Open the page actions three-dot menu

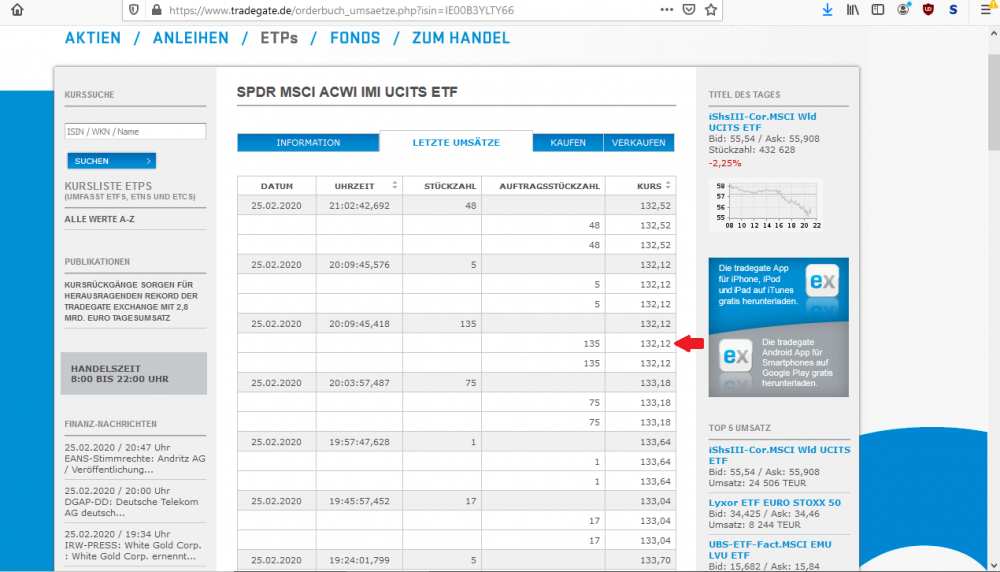tap(666, 10)
